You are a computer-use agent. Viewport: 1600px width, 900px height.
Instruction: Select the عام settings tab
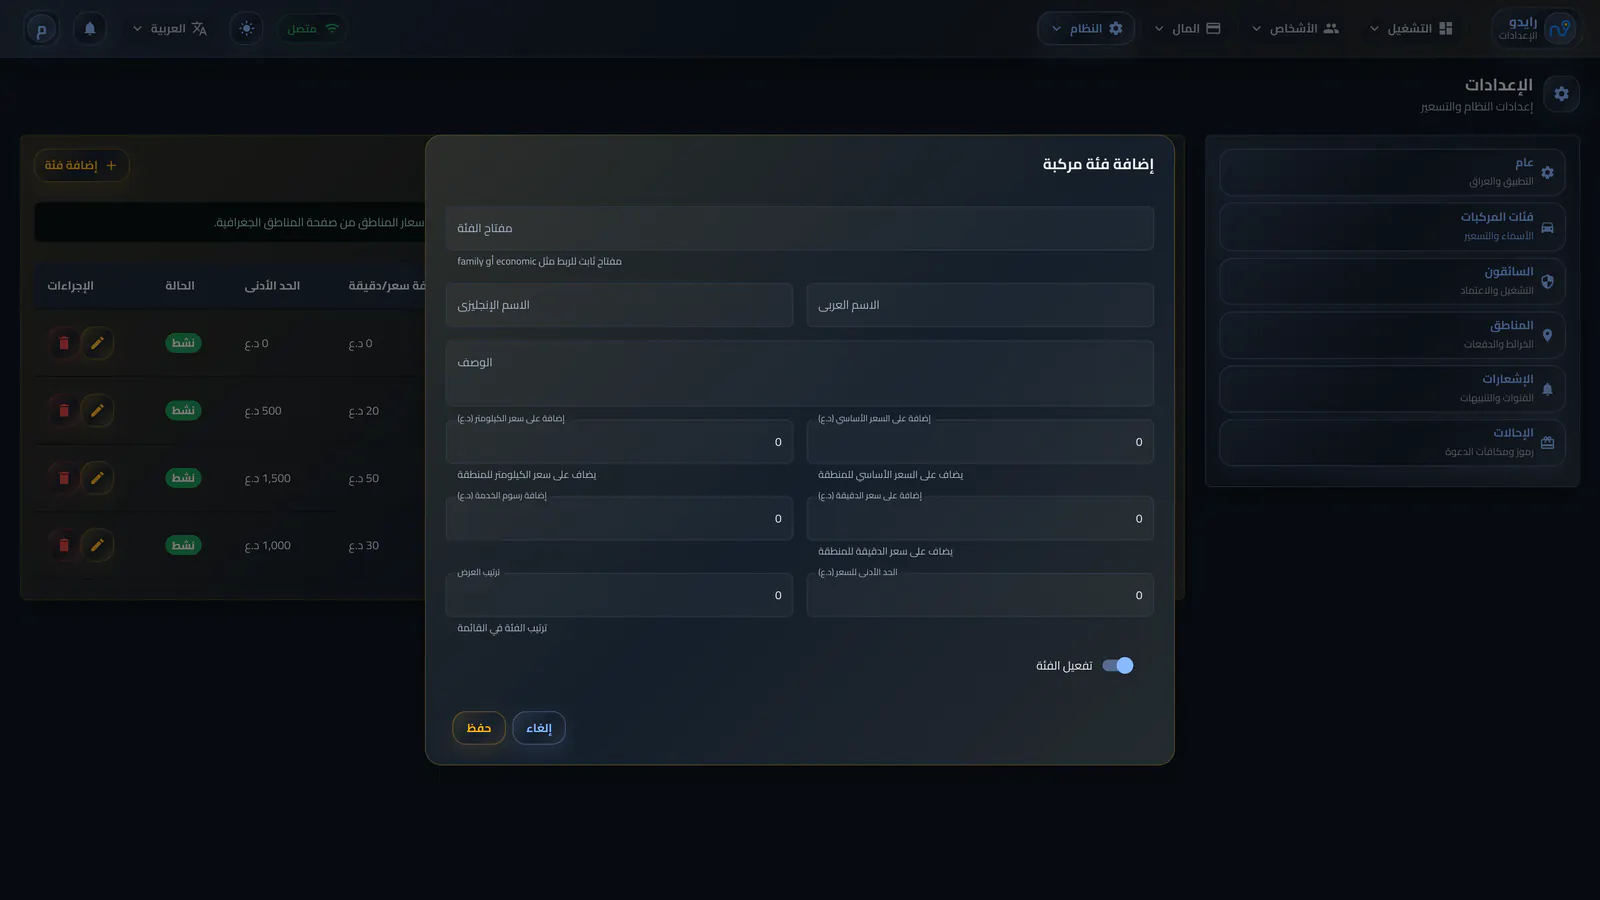[1392, 172]
